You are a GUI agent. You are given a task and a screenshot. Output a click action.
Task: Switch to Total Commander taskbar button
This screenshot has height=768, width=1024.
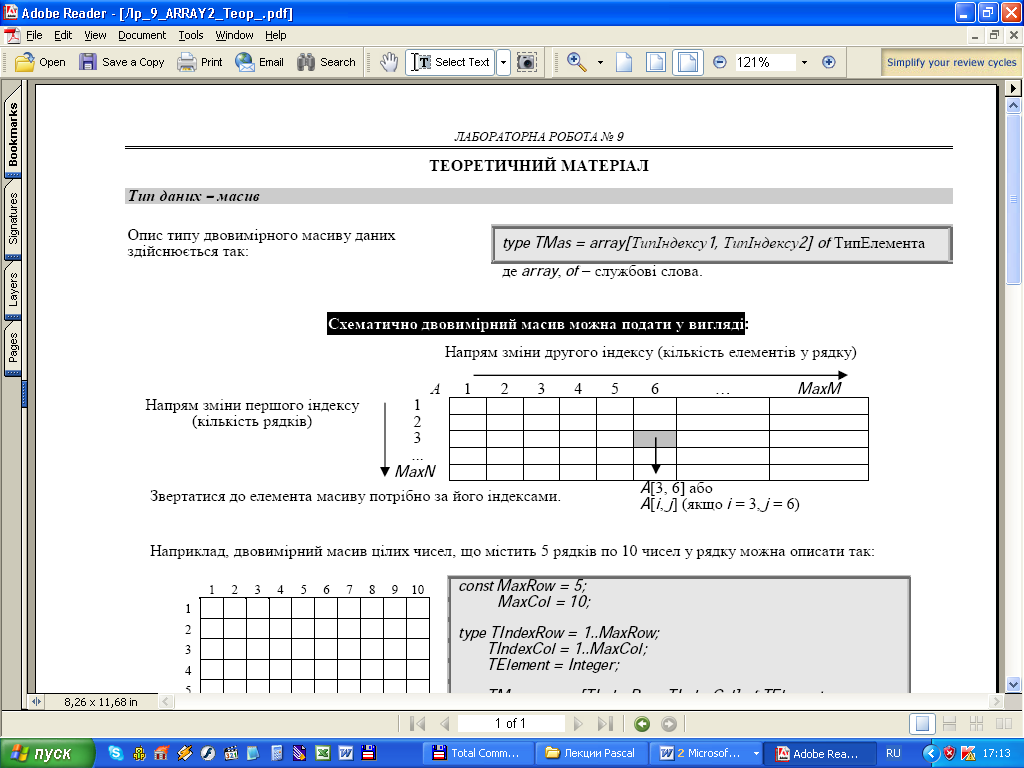(x=477, y=754)
